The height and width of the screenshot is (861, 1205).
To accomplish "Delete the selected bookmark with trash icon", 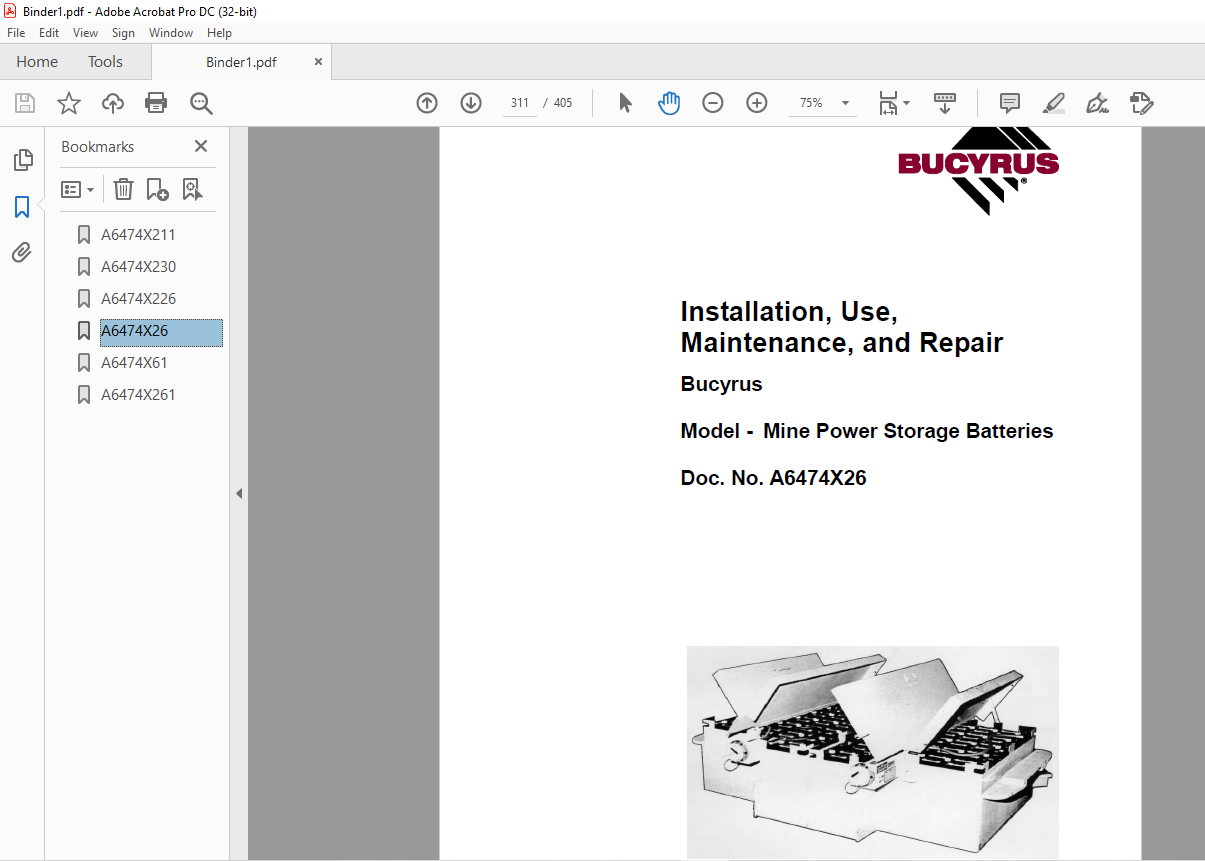I will (x=123, y=189).
